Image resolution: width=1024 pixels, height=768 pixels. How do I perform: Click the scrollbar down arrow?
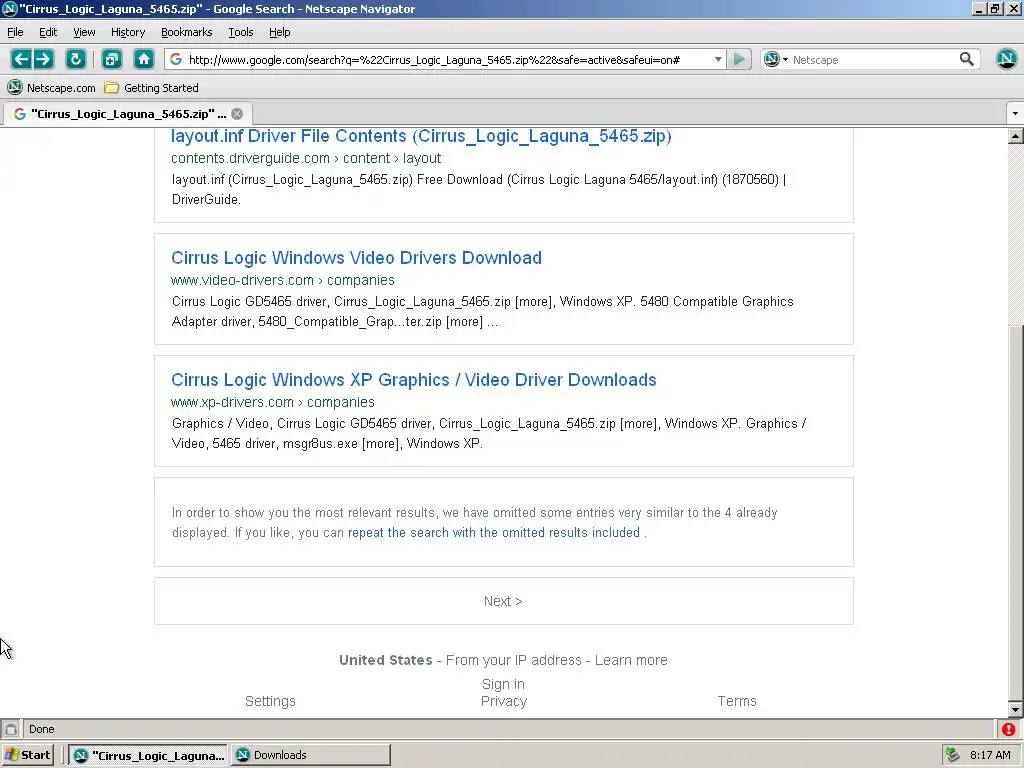coord(1016,709)
